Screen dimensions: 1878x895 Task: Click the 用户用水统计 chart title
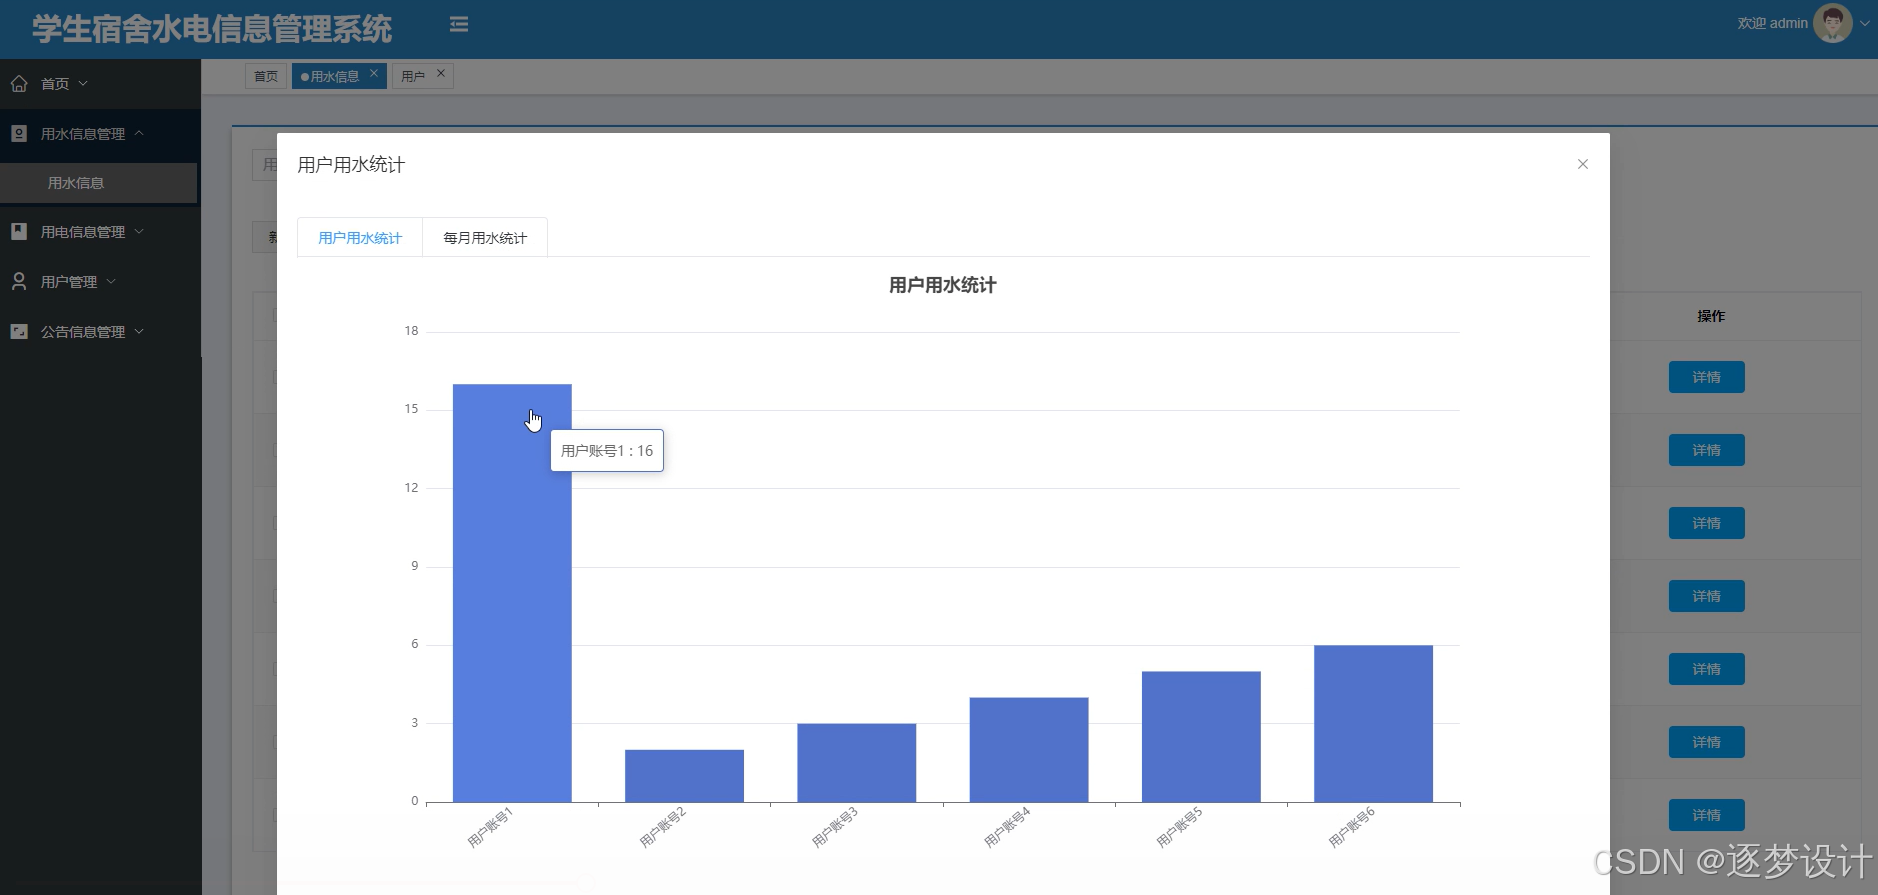tap(942, 285)
